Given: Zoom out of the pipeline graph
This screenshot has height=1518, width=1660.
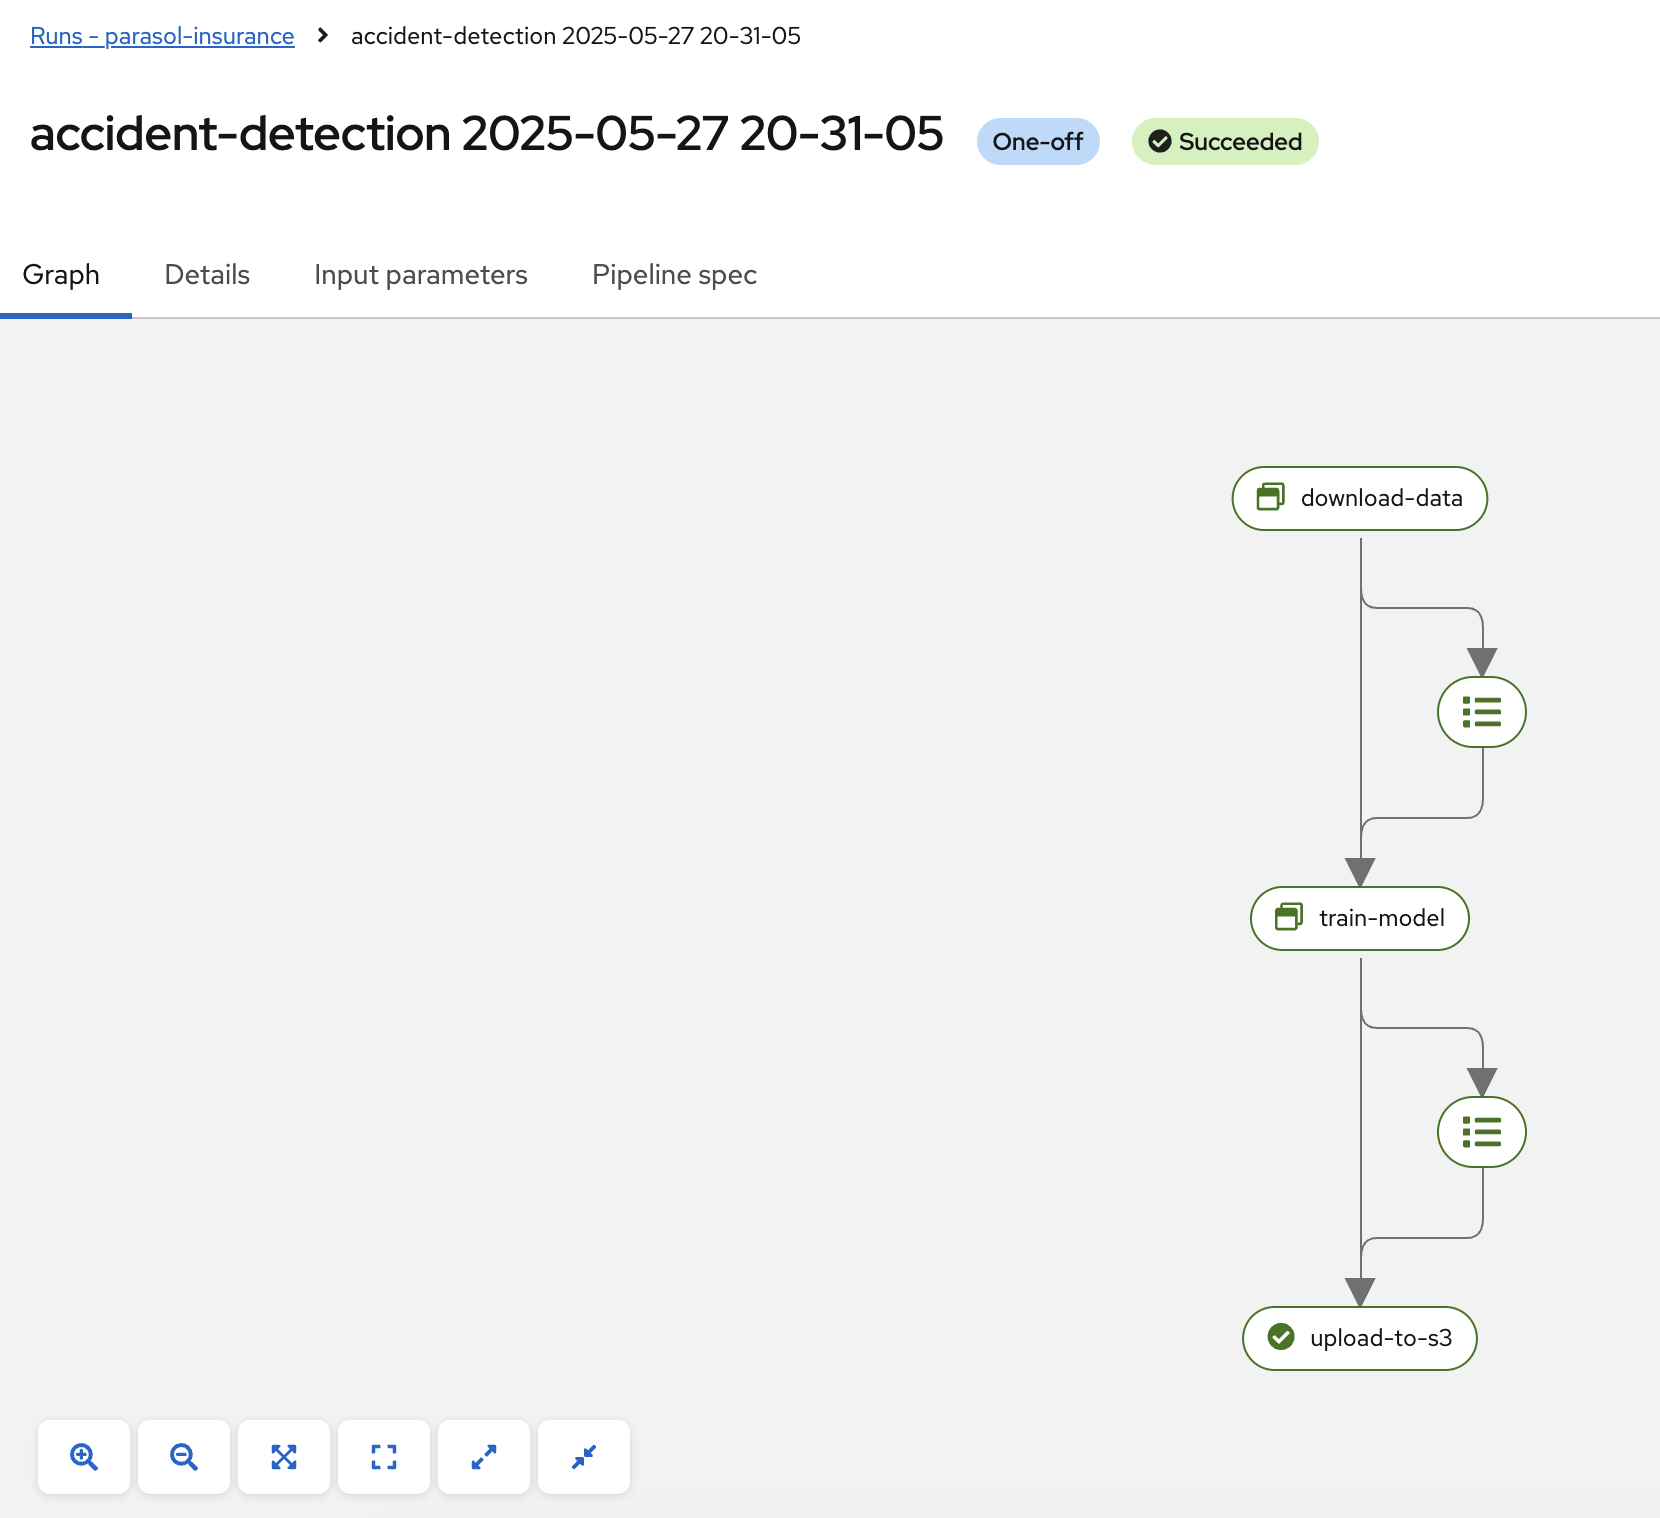Looking at the screenshot, I should (184, 1457).
